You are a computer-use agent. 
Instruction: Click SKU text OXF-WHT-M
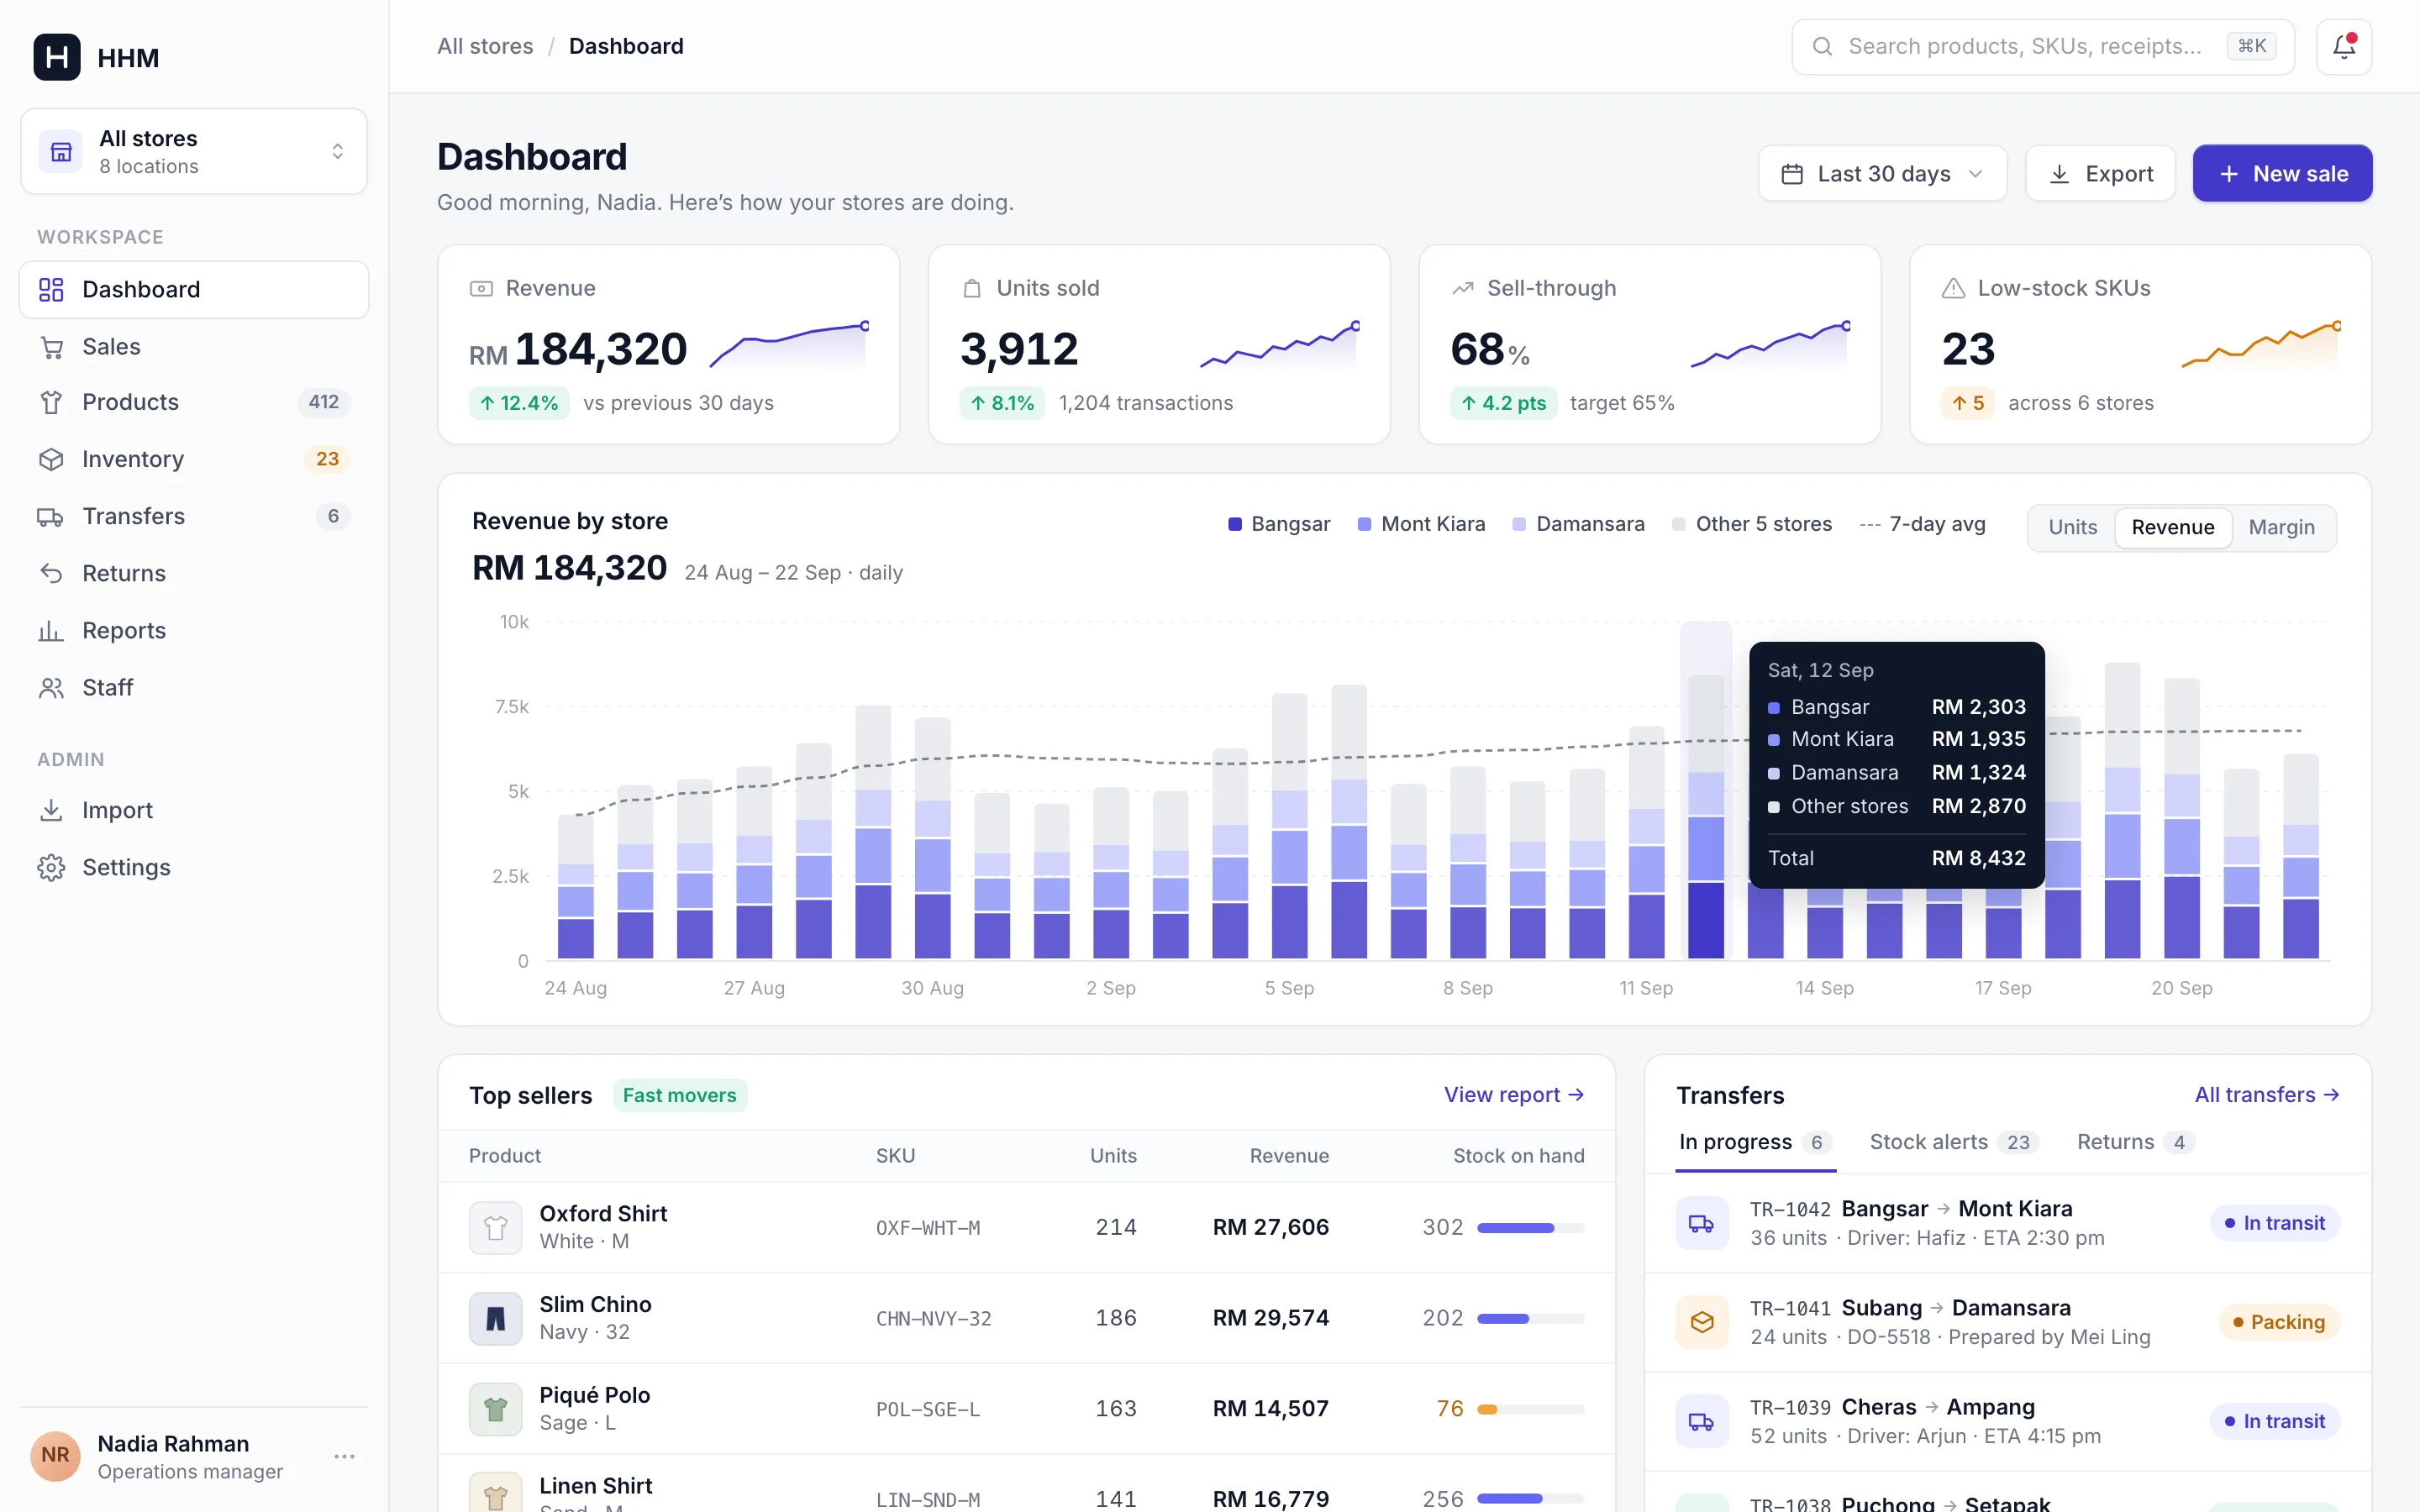point(927,1228)
